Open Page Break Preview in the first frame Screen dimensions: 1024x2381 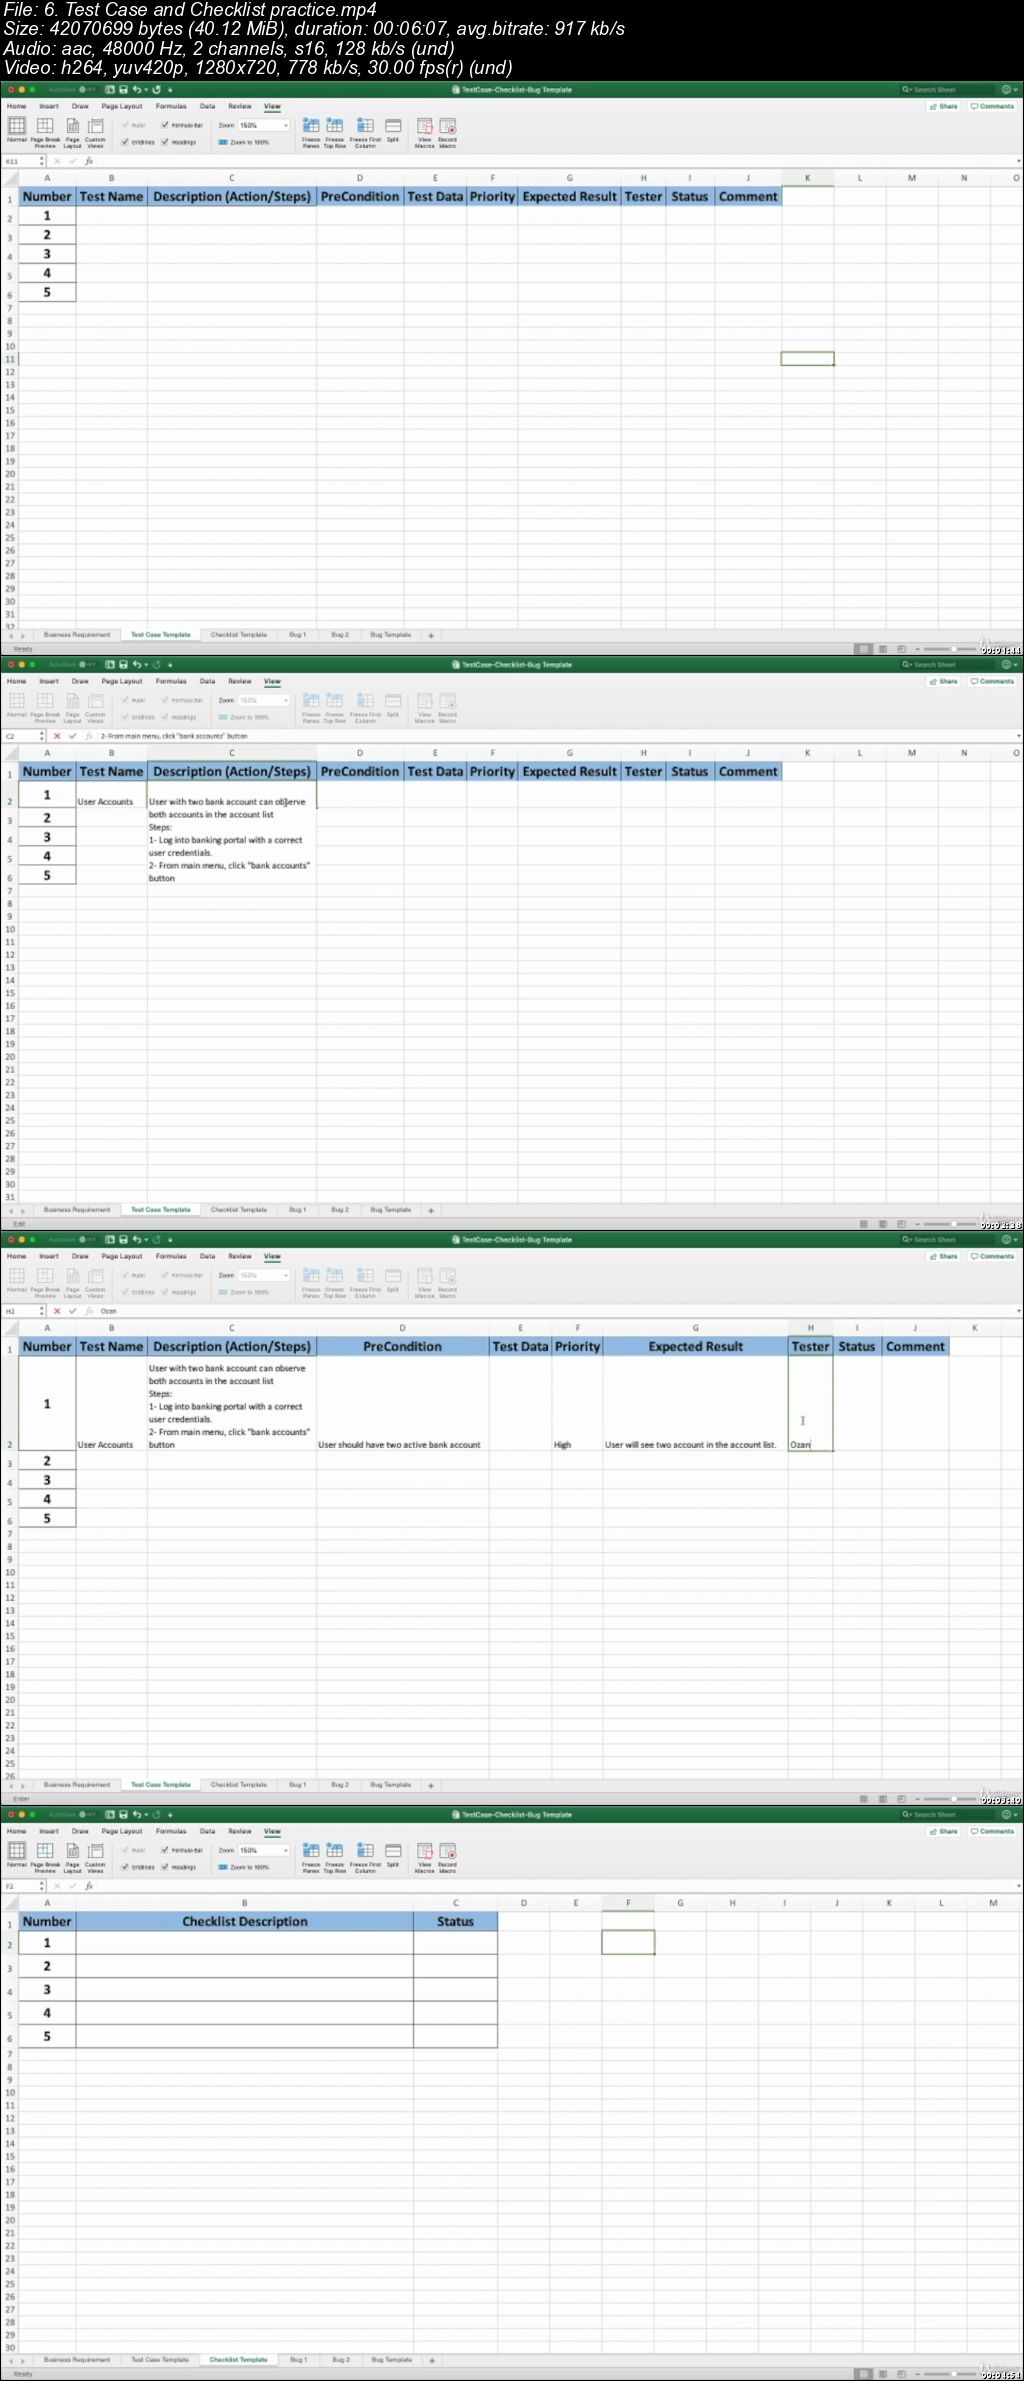45,126
